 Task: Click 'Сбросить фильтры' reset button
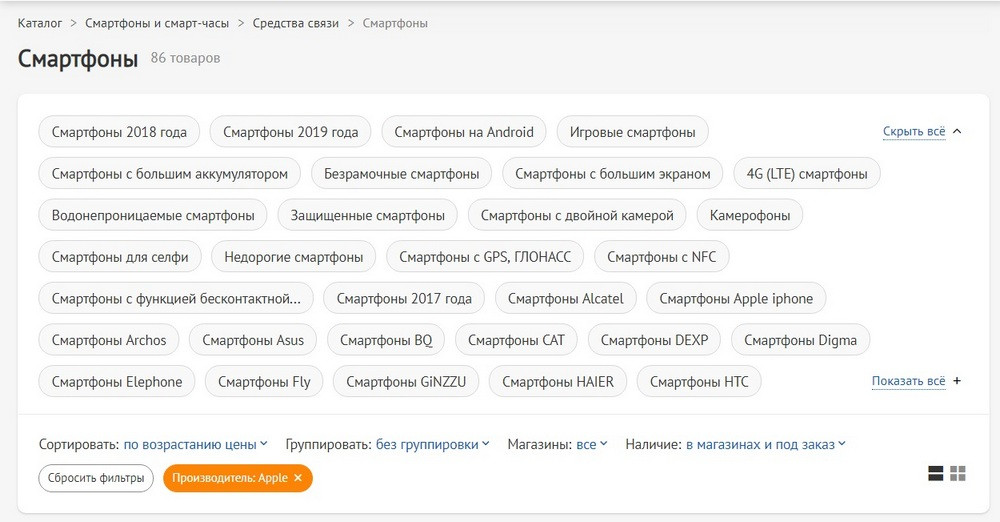96,478
